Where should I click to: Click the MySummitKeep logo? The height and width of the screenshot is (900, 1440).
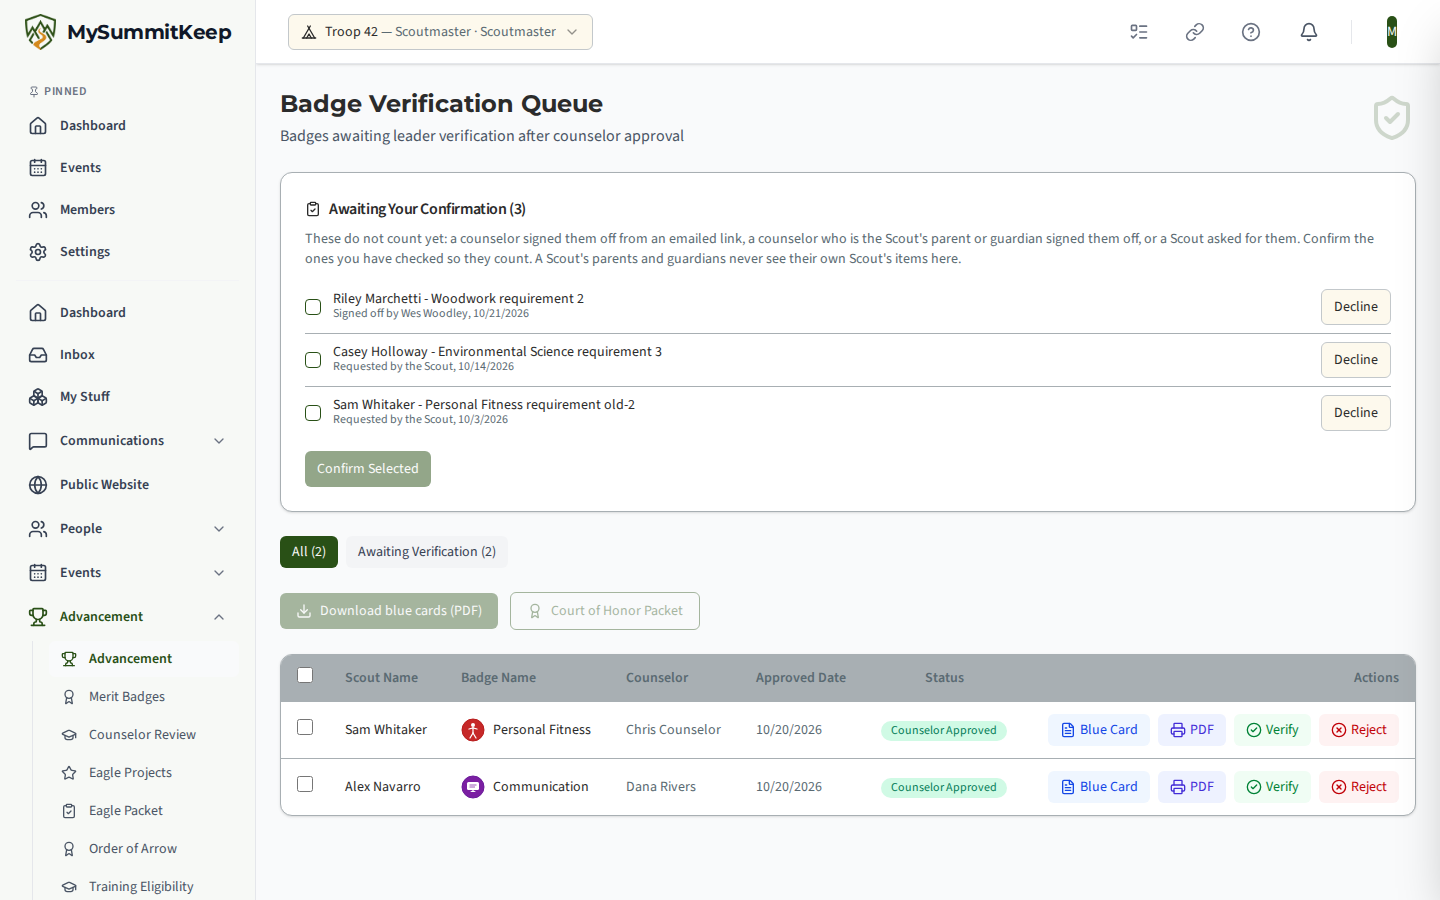click(x=128, y=32)
